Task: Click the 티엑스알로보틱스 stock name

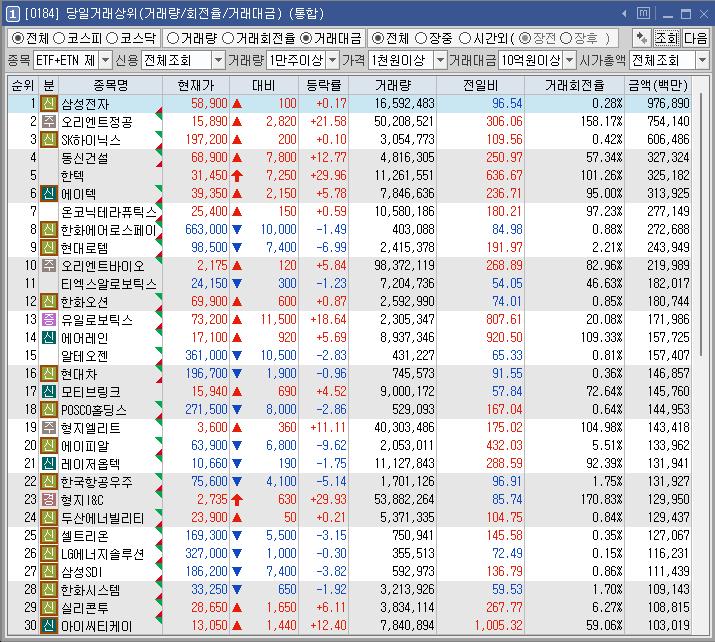Action: (109, 284)
